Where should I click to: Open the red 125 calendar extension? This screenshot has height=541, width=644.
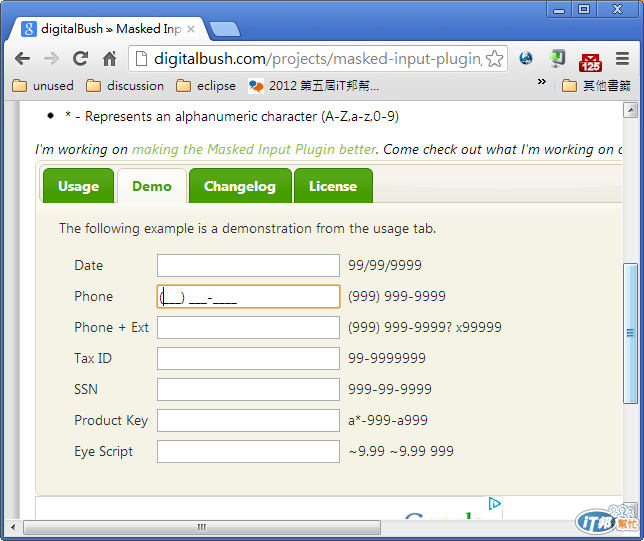590,62
